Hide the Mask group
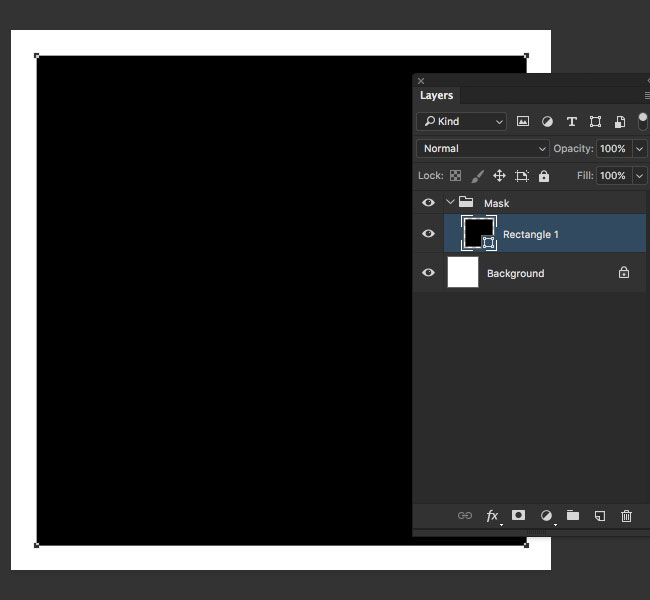650x600 pixels. [x=428, y=202]
